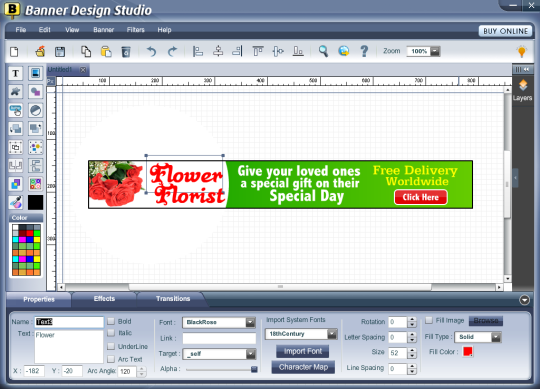Image resolution: width=540 pixels, height=389 pixels.
Task: Click the BUY ONLINE button
Action: [x=505, y=31]
